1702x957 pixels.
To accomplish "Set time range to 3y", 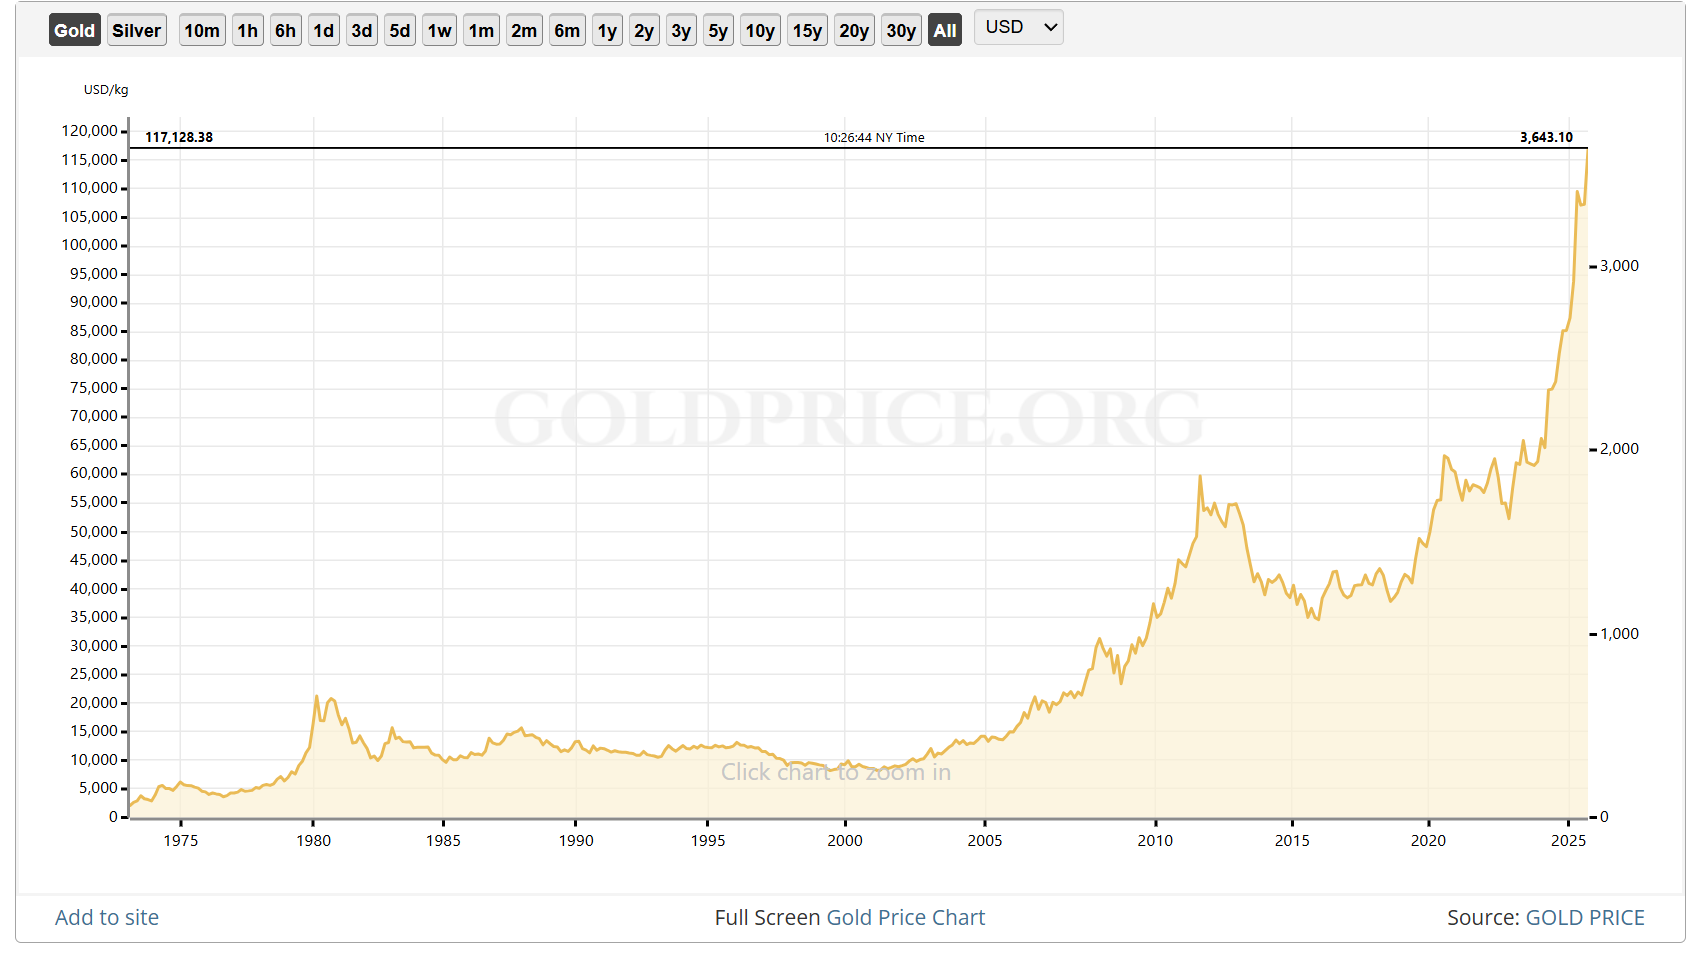I will [x=681, y=30].
